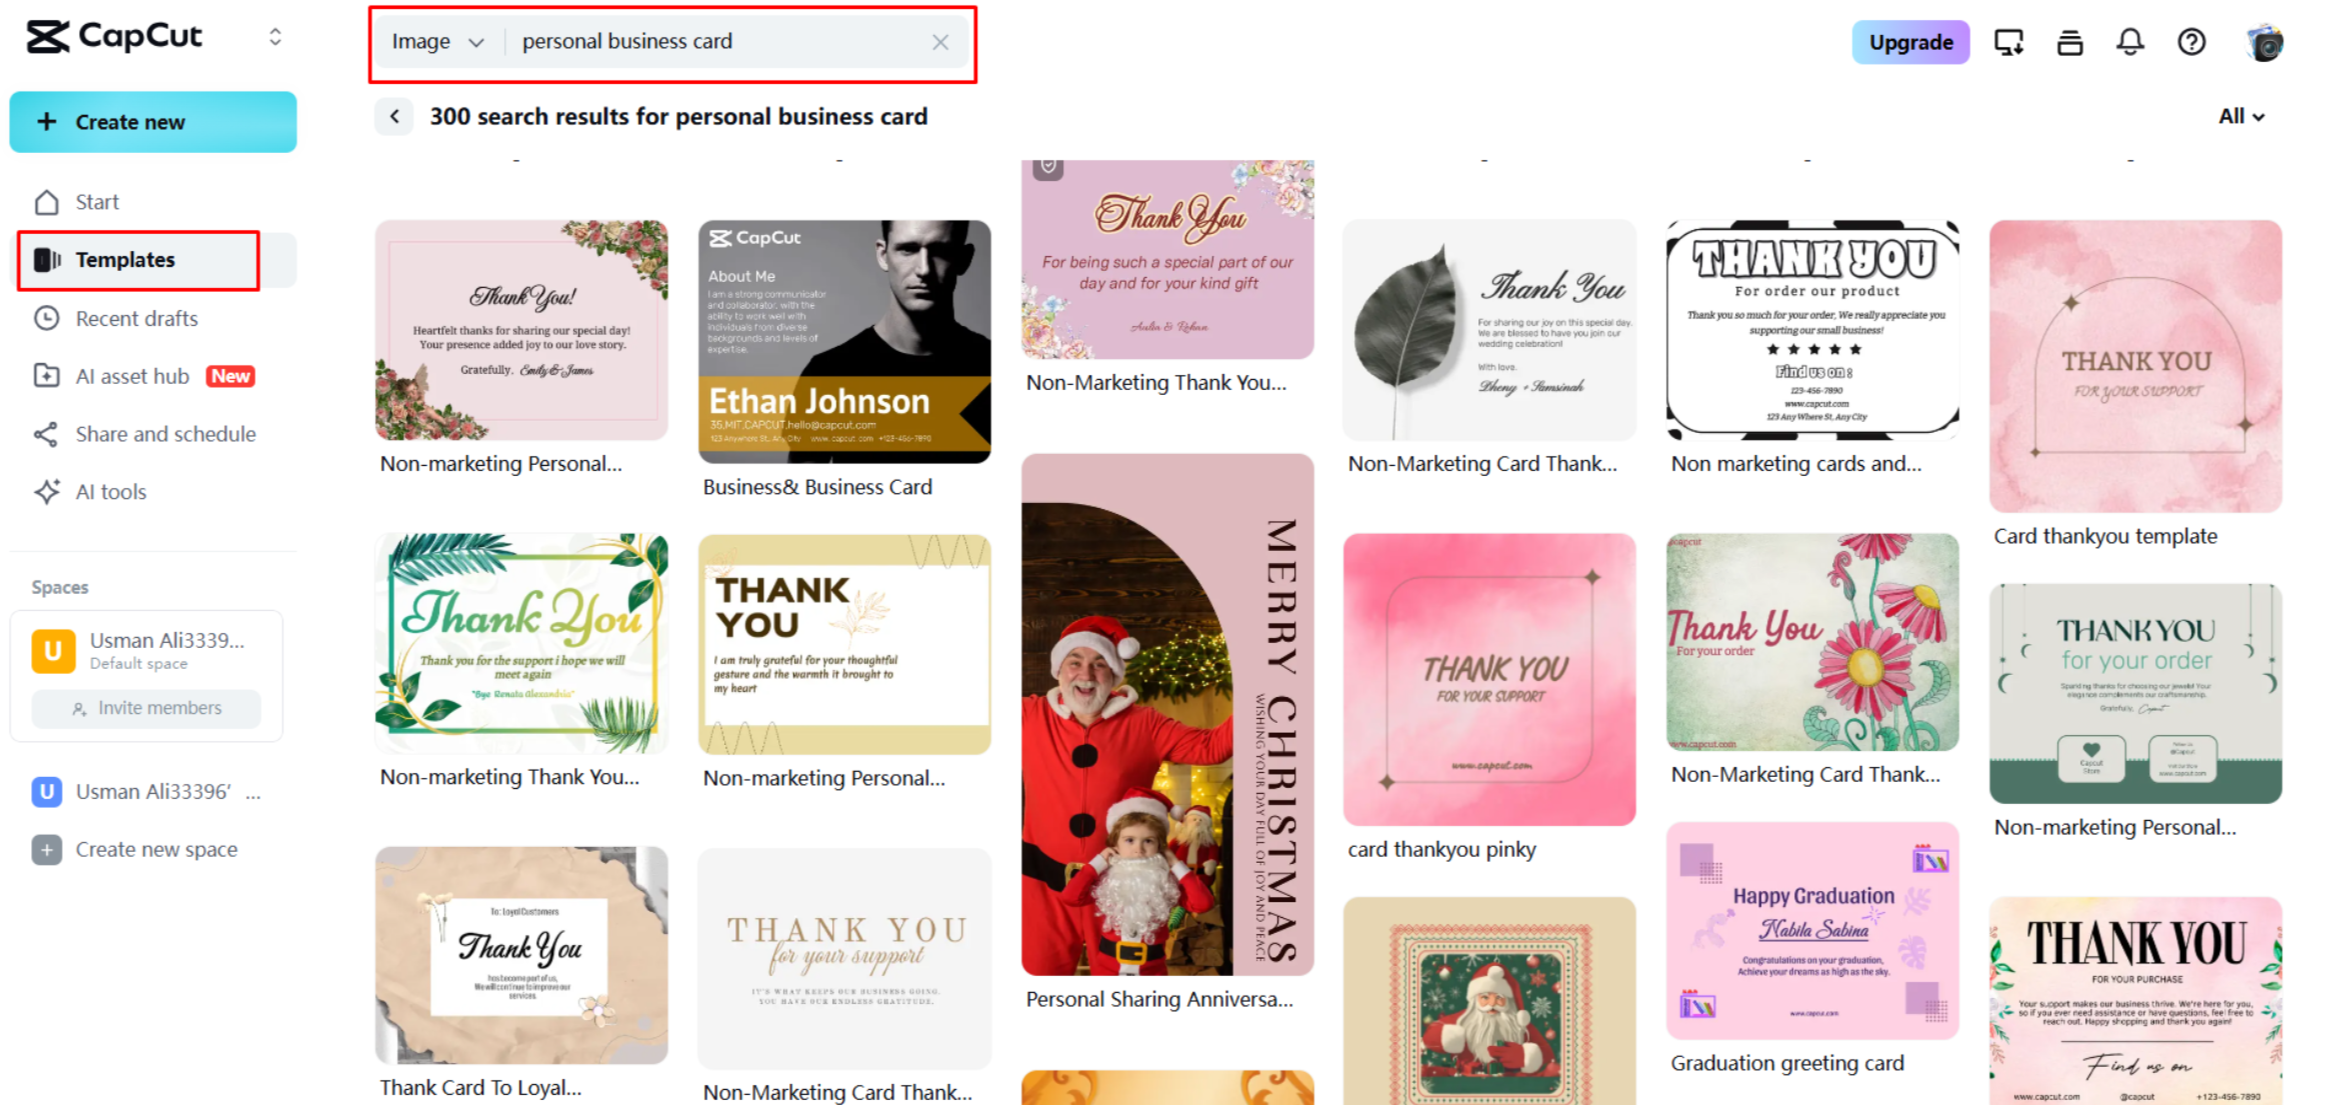Expand the workspace switcher arrows beside CapCut
The width and height of the screenshot is (2337, 1105).
(275, 37)
